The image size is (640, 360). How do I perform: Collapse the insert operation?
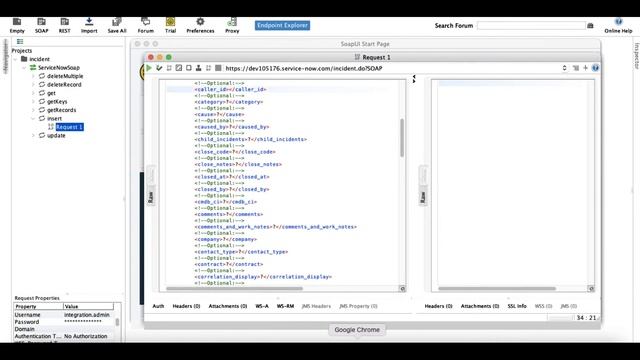click(33, 118)
